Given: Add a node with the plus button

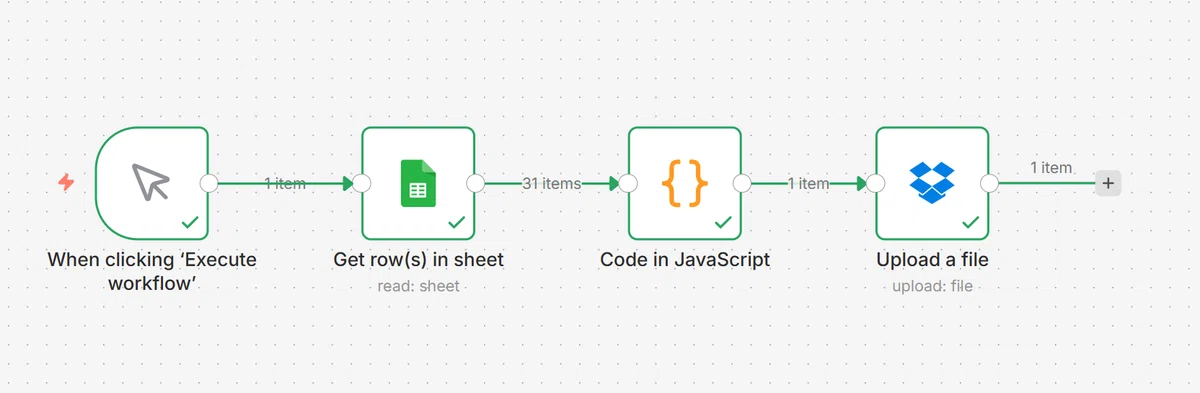Looking at the screenshot, I should [x=1107, y=183].
